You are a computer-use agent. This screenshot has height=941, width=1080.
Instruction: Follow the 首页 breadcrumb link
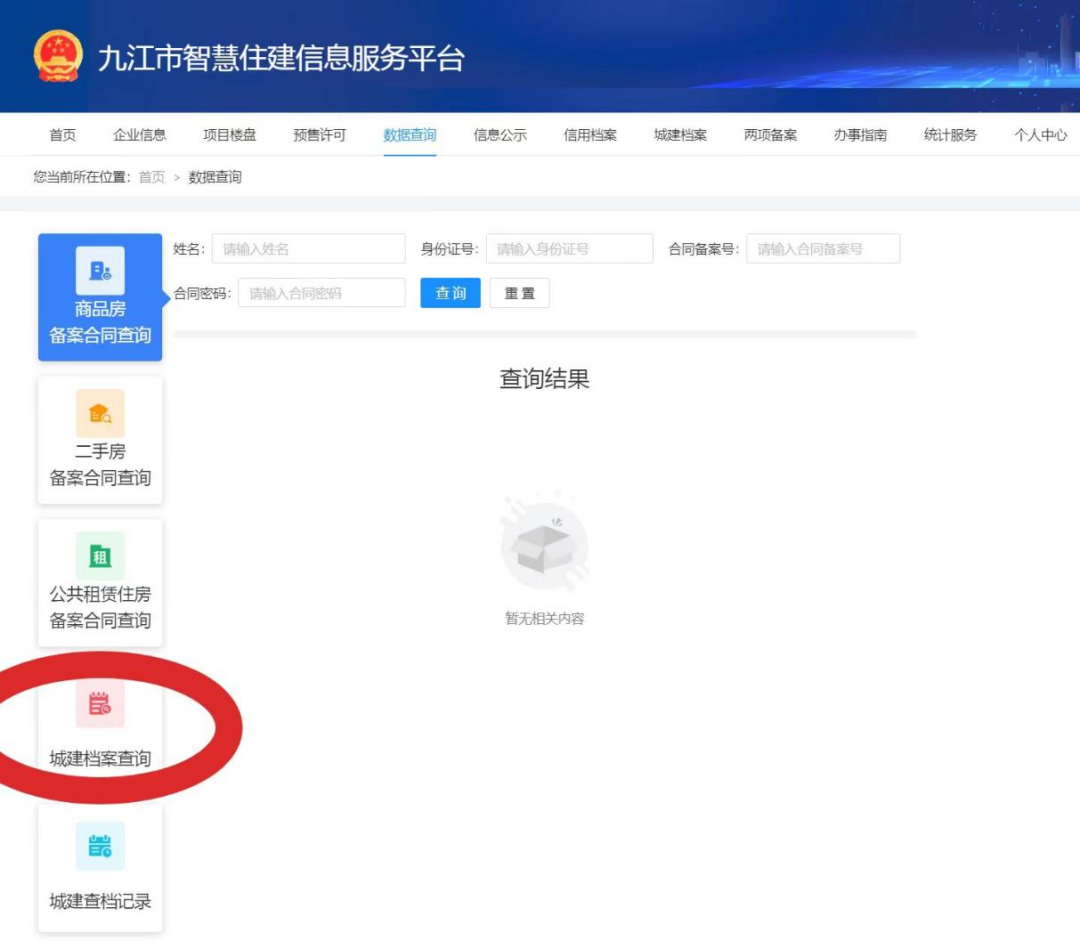point(152,178)
